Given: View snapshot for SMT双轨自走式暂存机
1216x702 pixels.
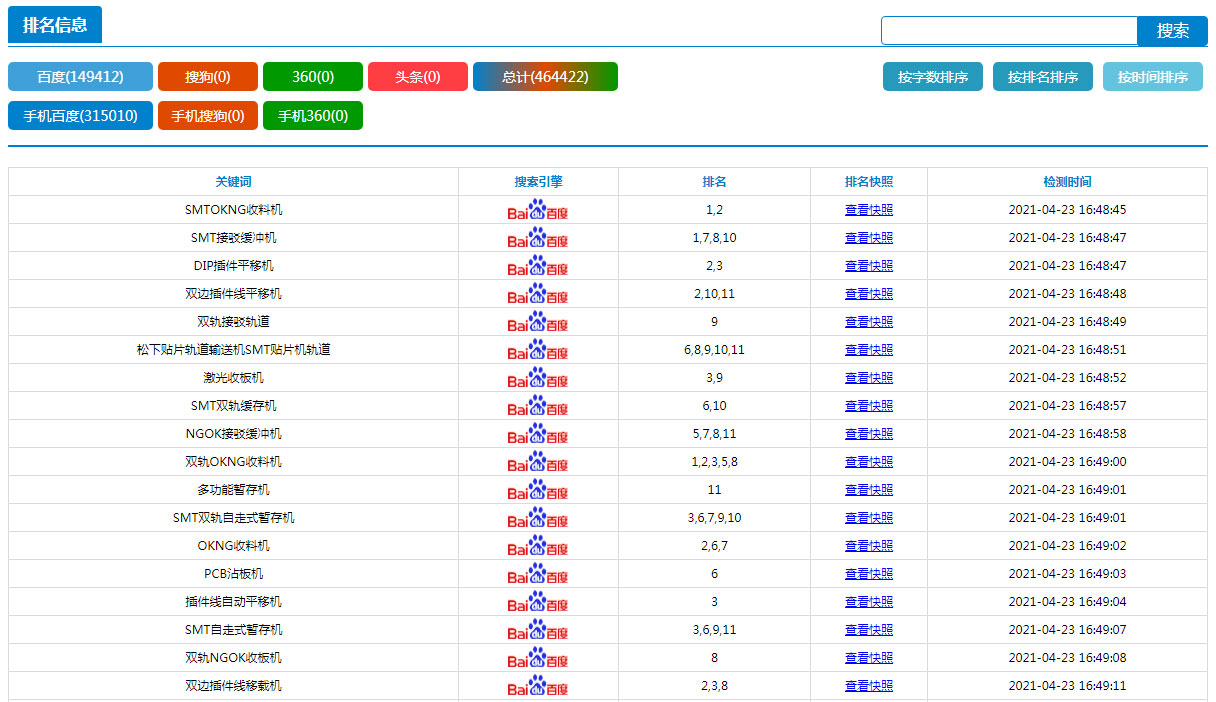Looking at the screenshot, I should click(869, 518).
